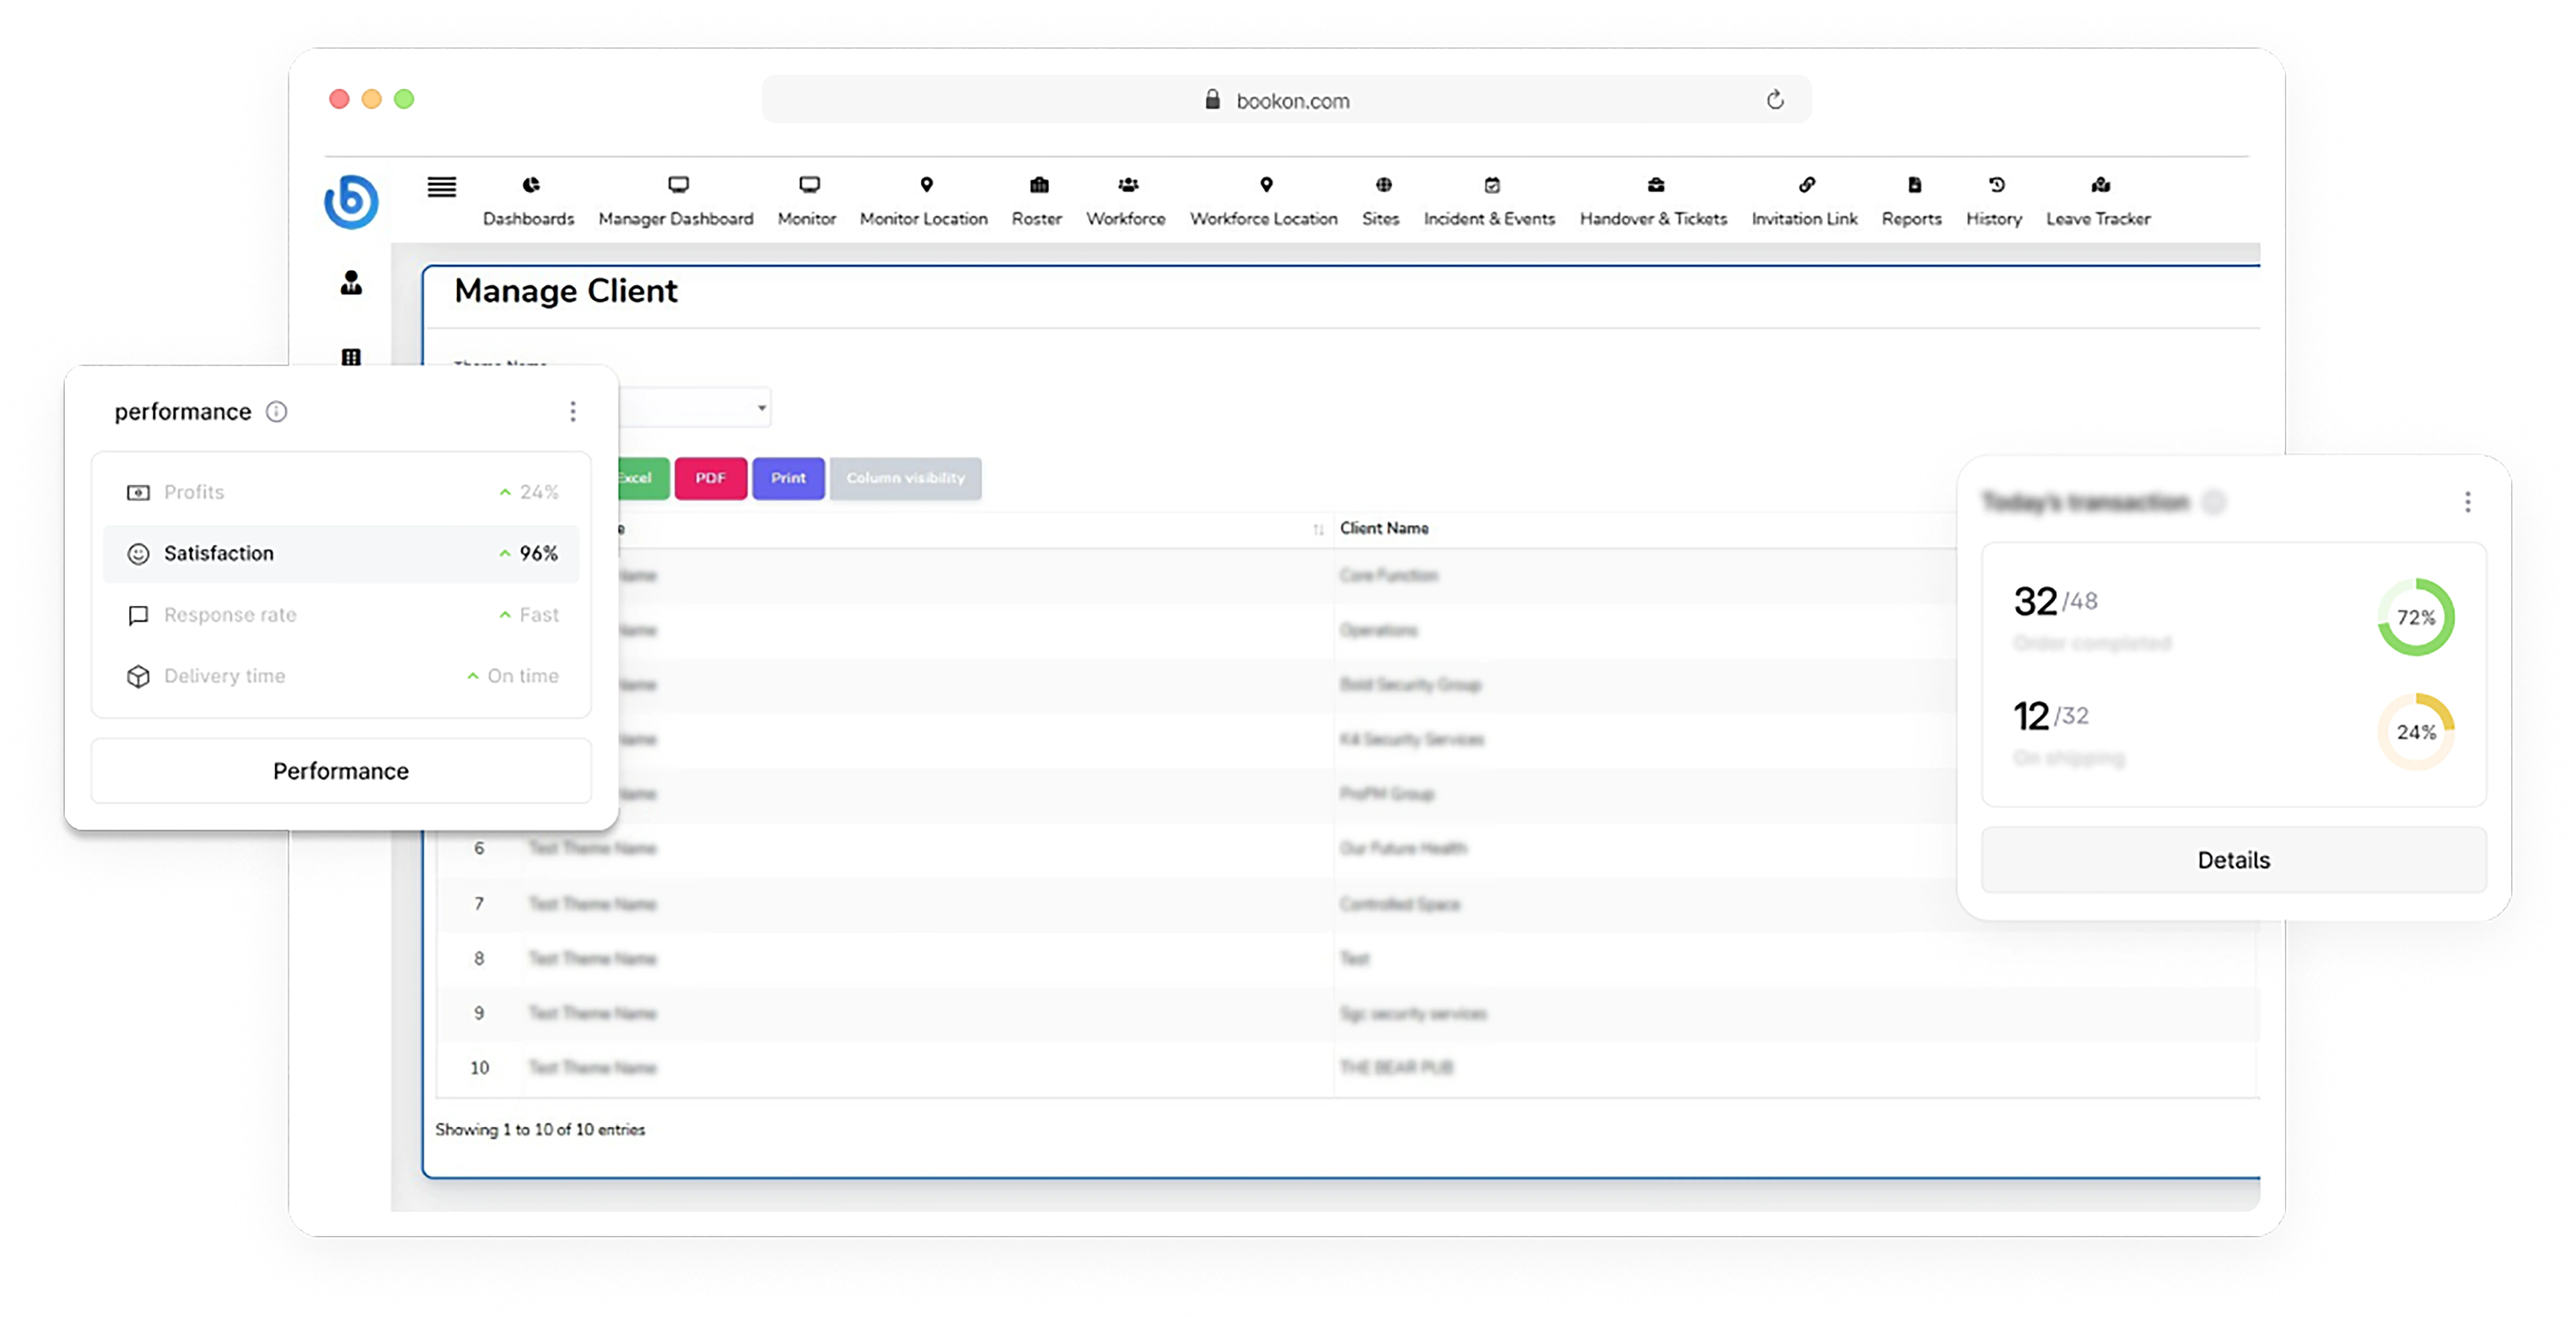
Task: Open the building grid sidebar icon
Action: 351,357
